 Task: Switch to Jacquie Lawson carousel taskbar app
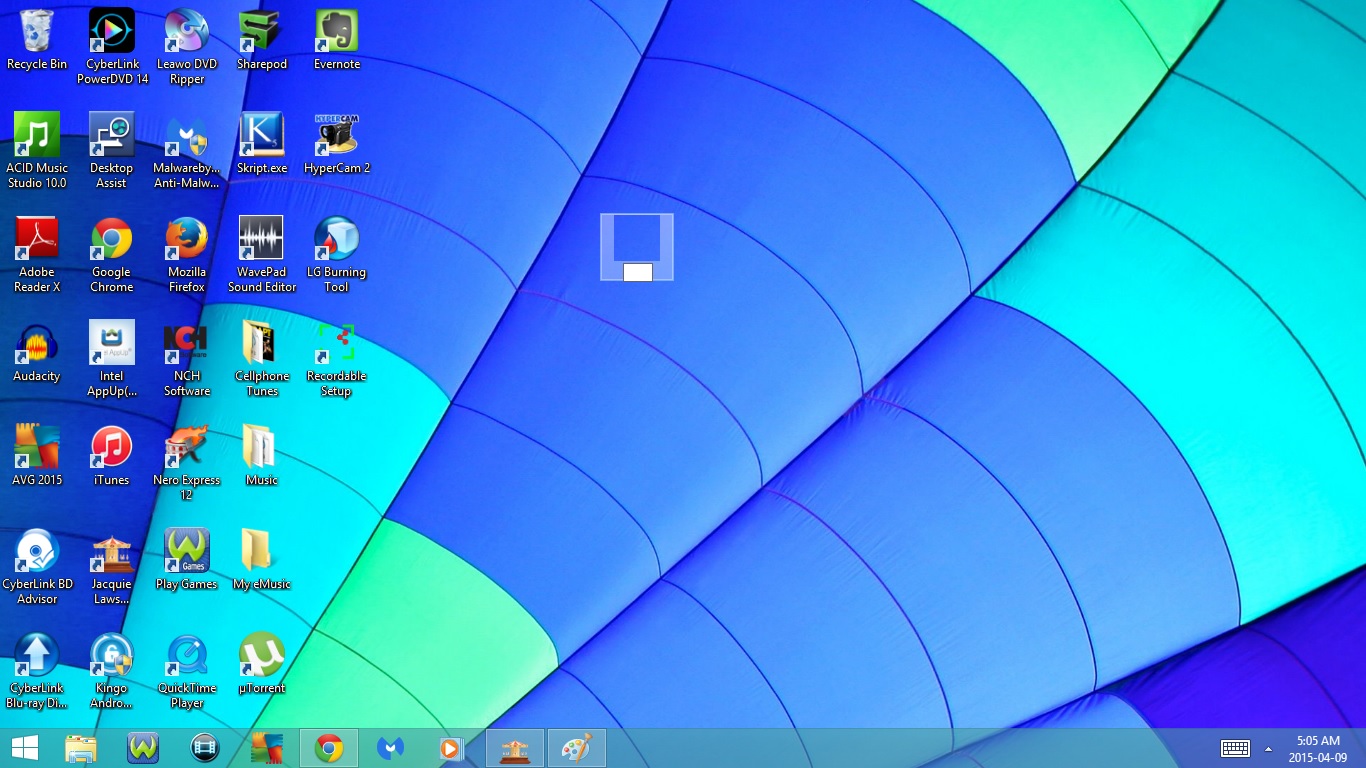pyautogui.click(x=515, y=748)
